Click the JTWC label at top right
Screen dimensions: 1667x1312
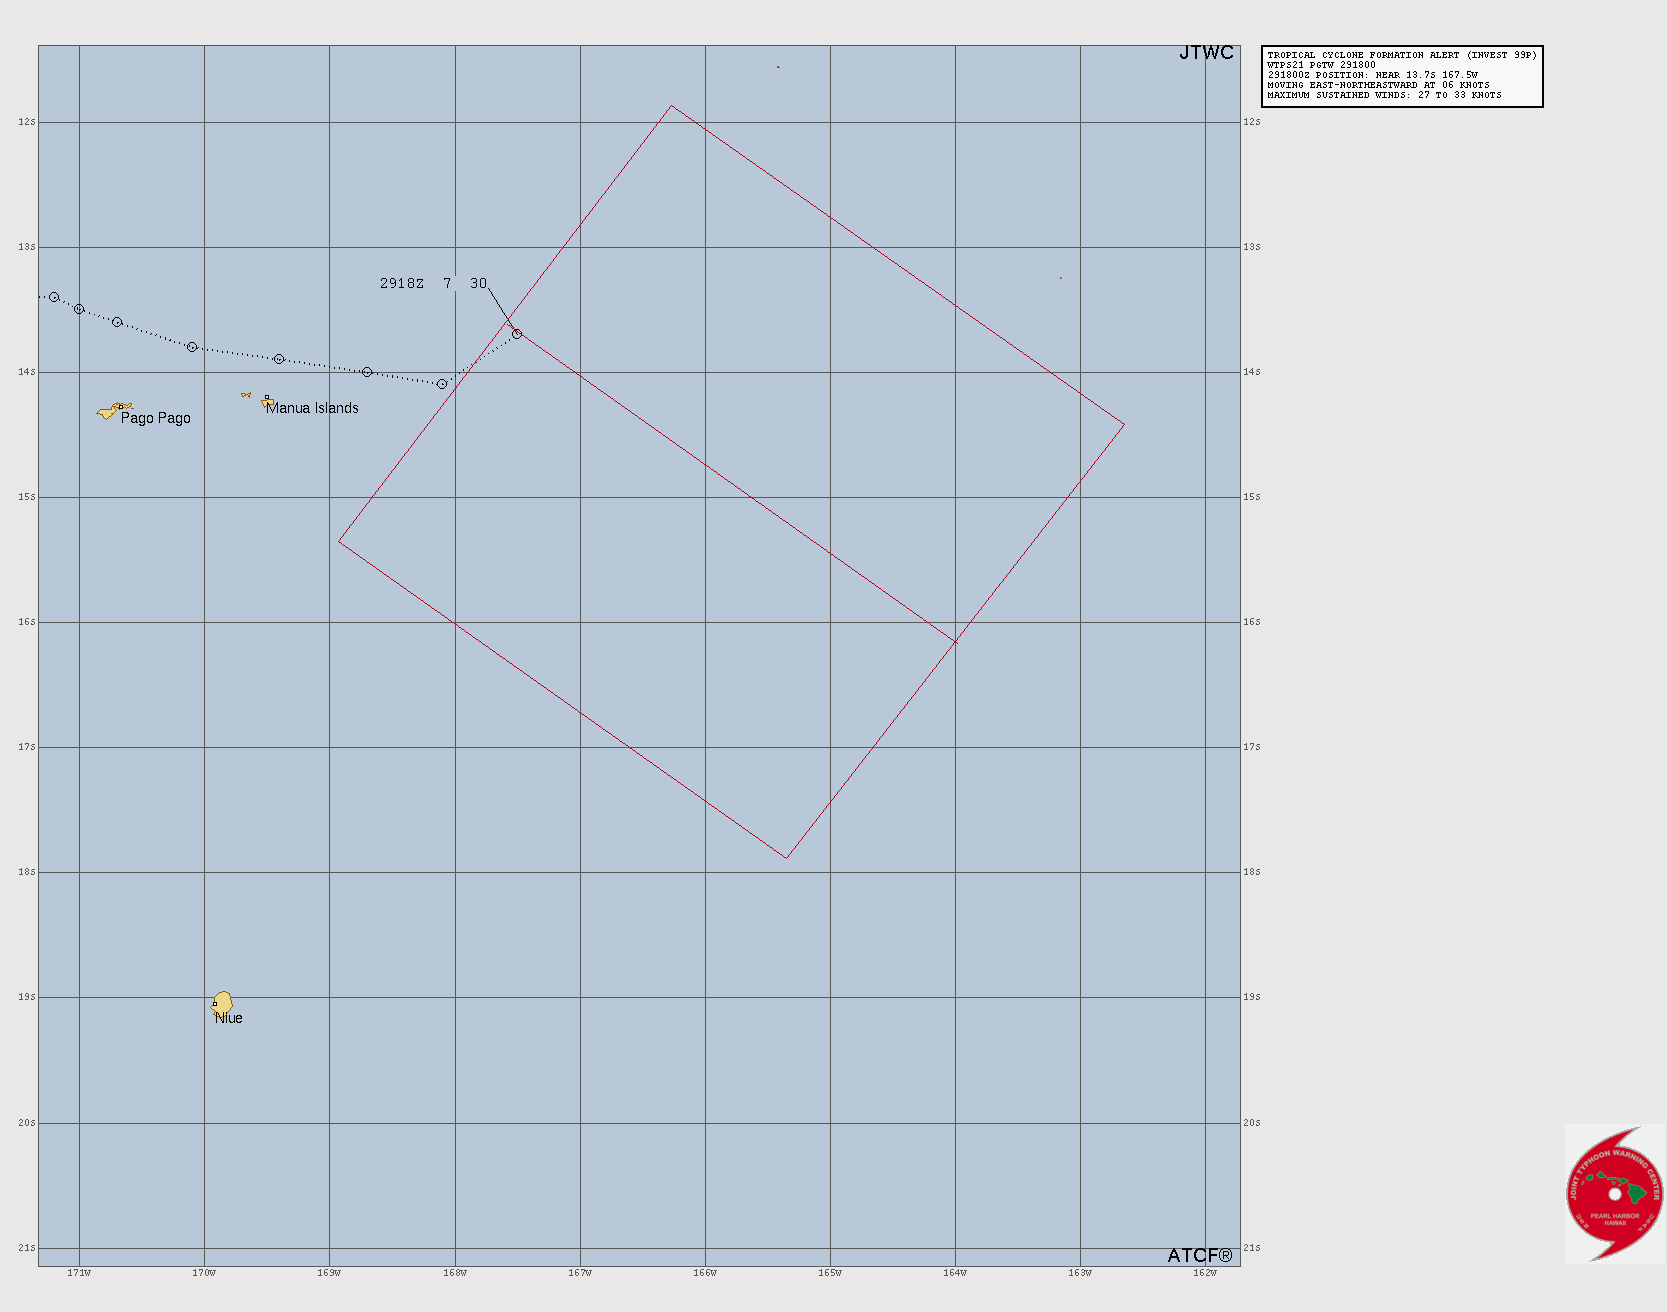tap(1206, 53)
